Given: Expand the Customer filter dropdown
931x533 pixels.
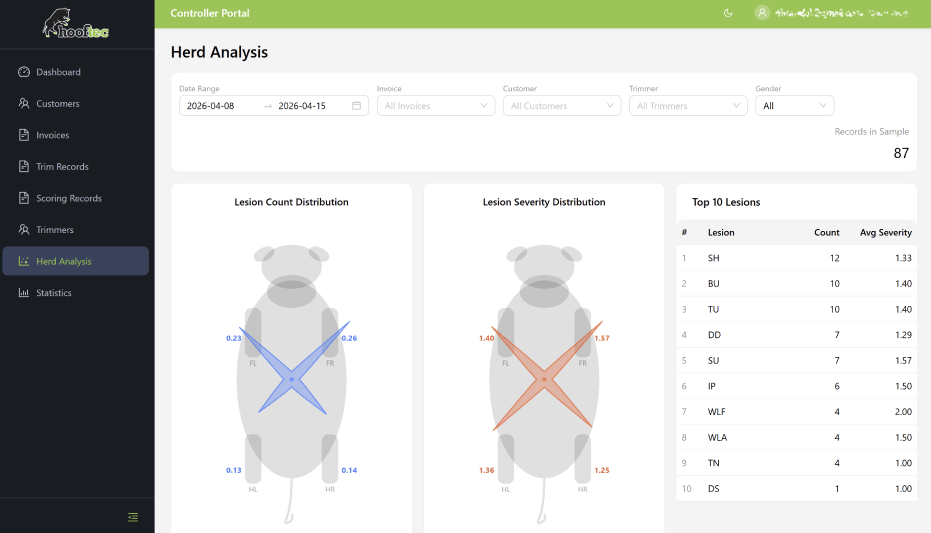Looking at the screenshot, I should click(561, 106).
